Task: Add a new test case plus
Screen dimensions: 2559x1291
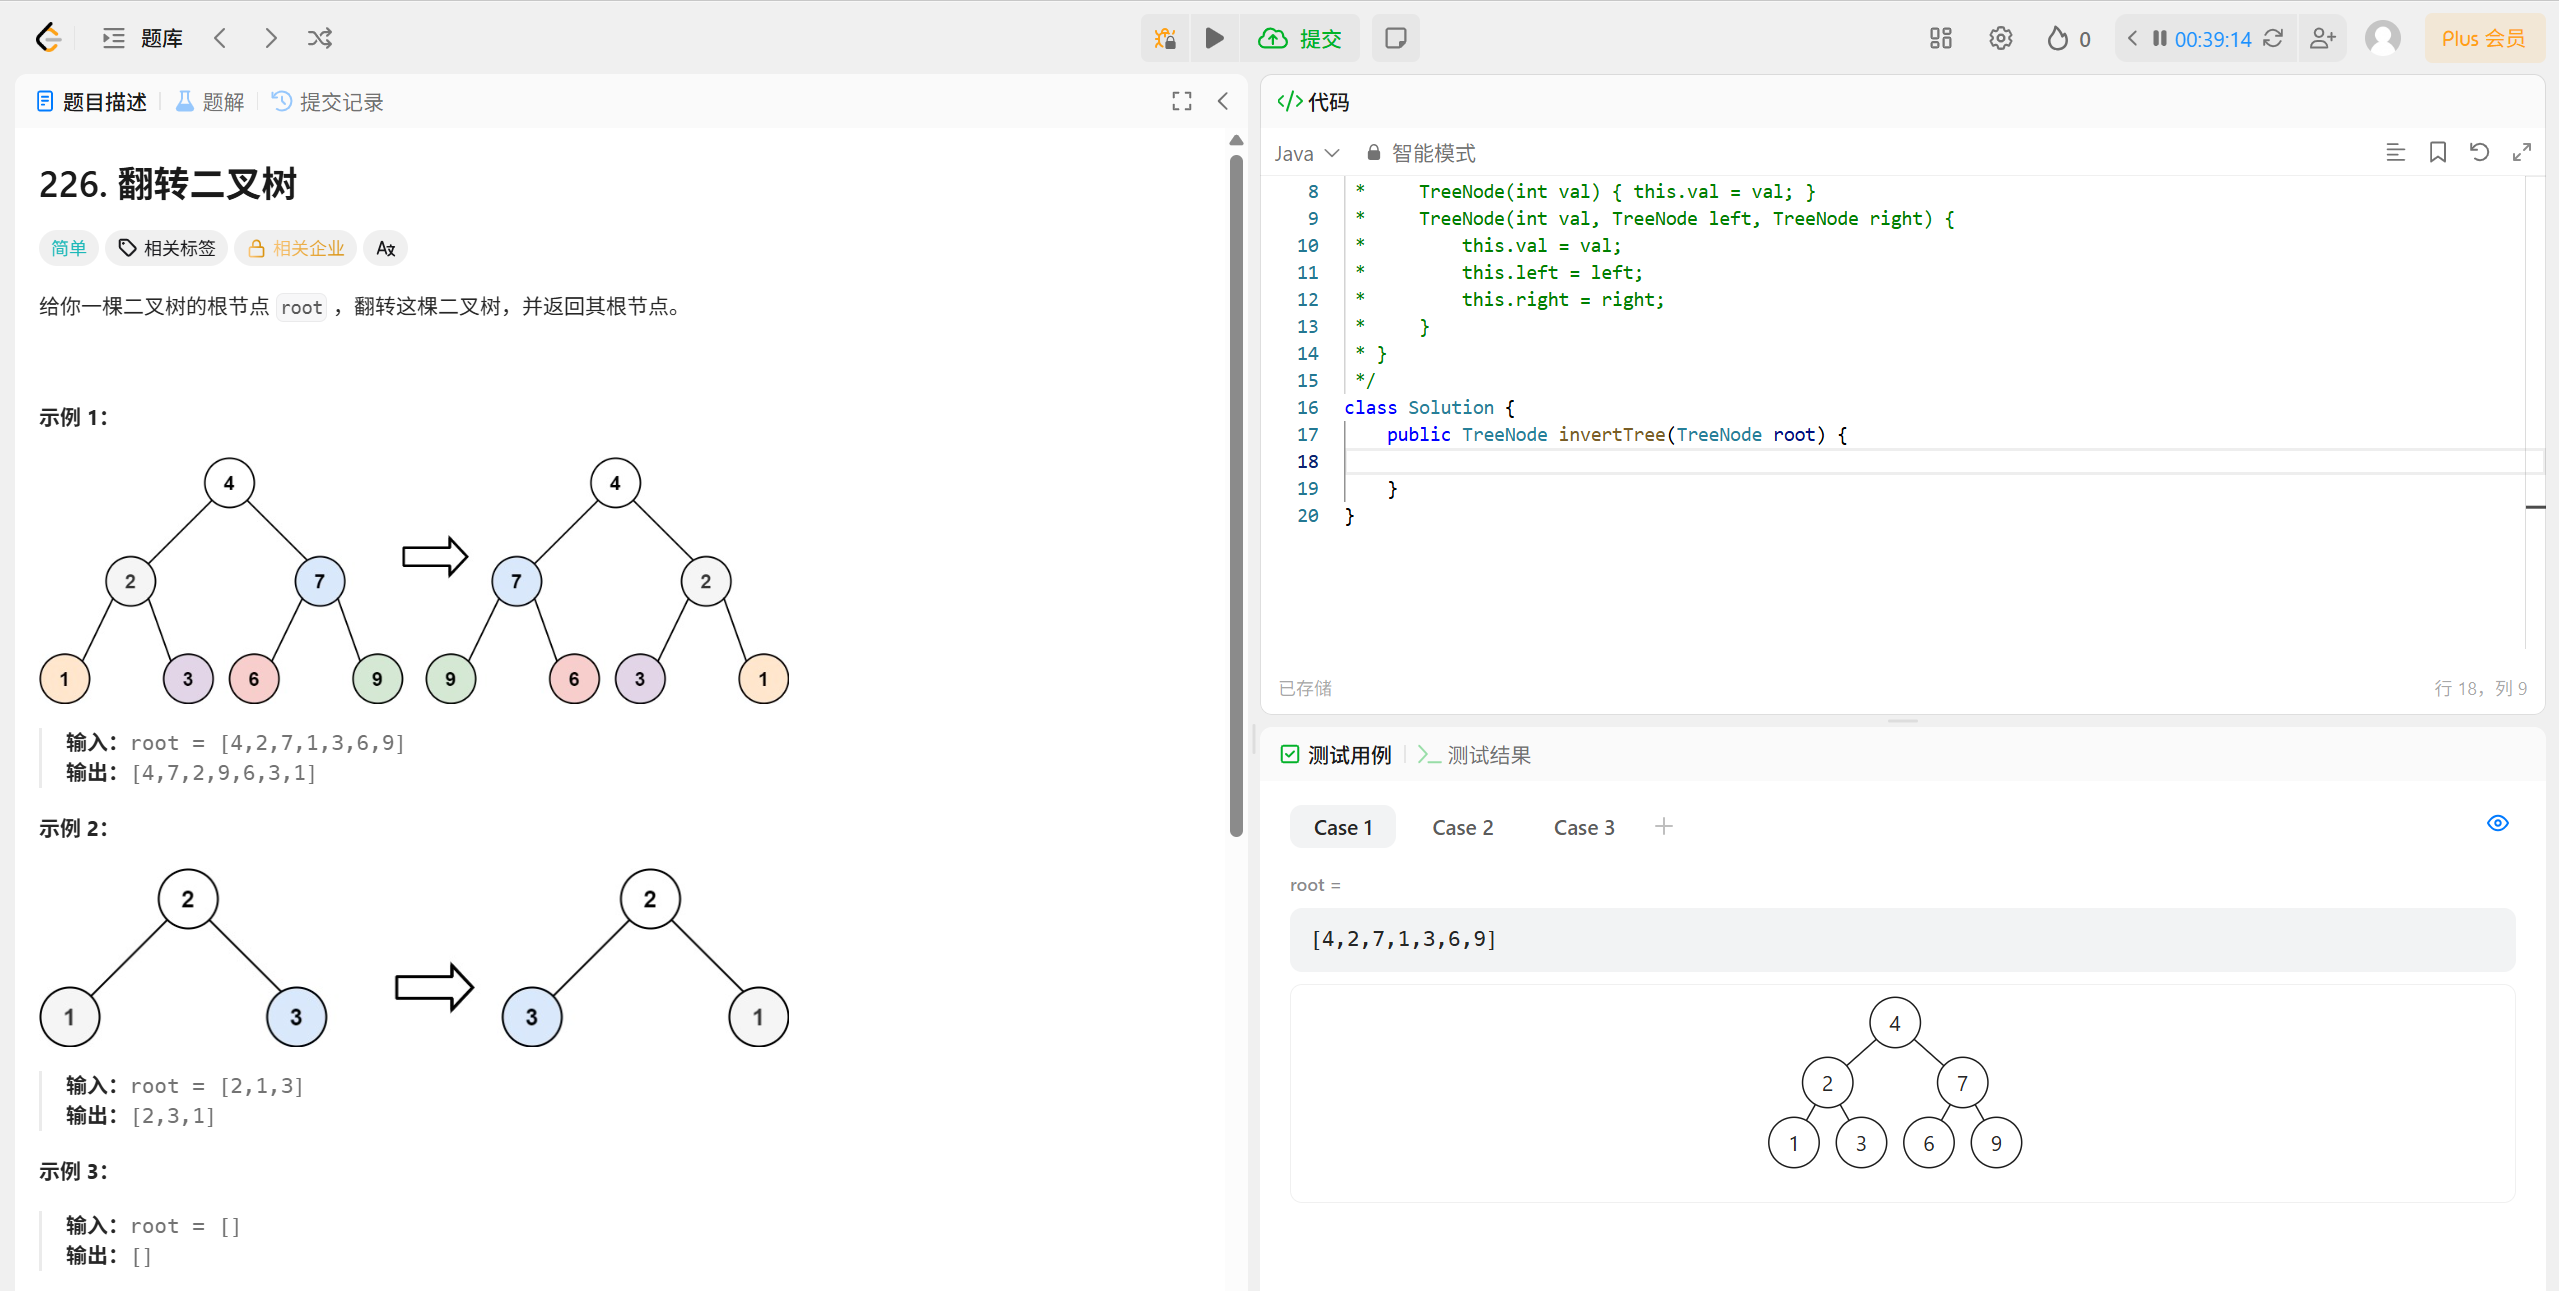Action: point(1664,826)
